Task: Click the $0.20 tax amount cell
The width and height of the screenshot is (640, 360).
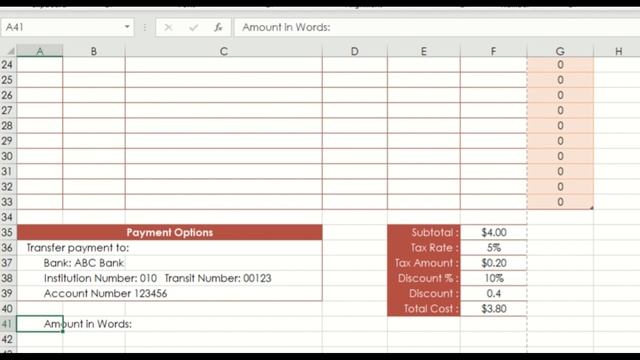Action: [493, 263]
